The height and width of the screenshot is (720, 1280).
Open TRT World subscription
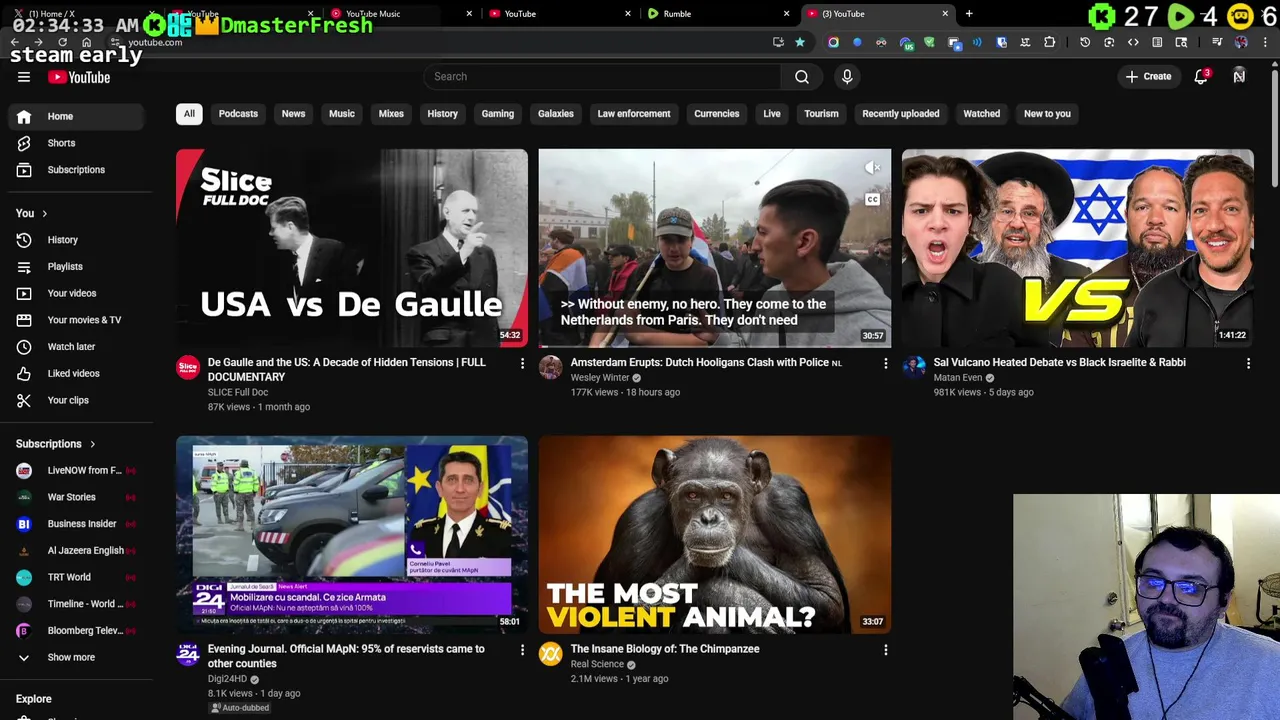[x=76, y=577]
